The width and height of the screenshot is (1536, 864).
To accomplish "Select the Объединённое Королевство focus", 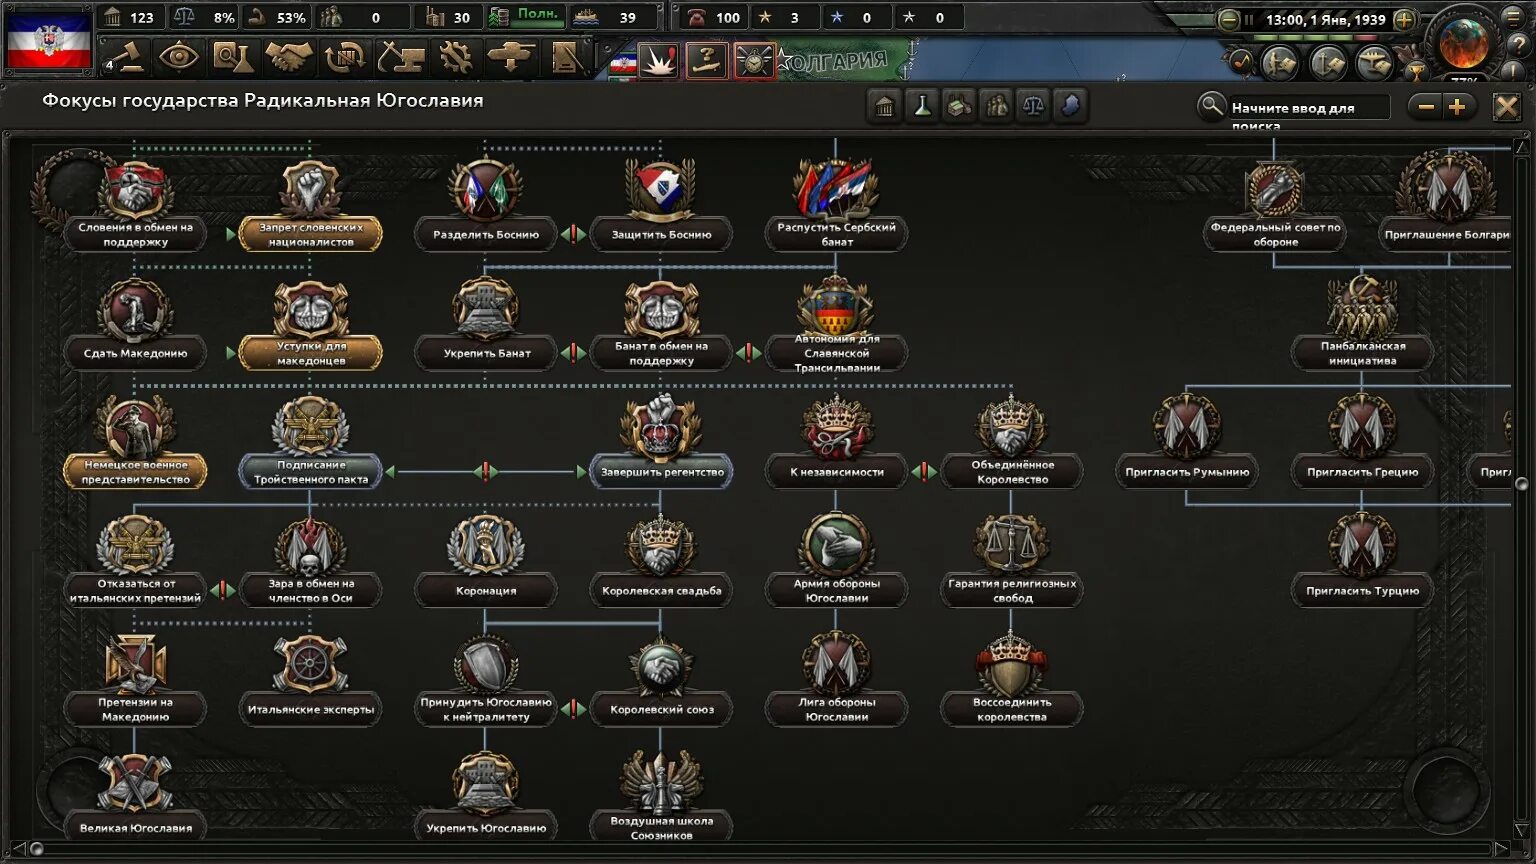I will [x=1012, y=472].
